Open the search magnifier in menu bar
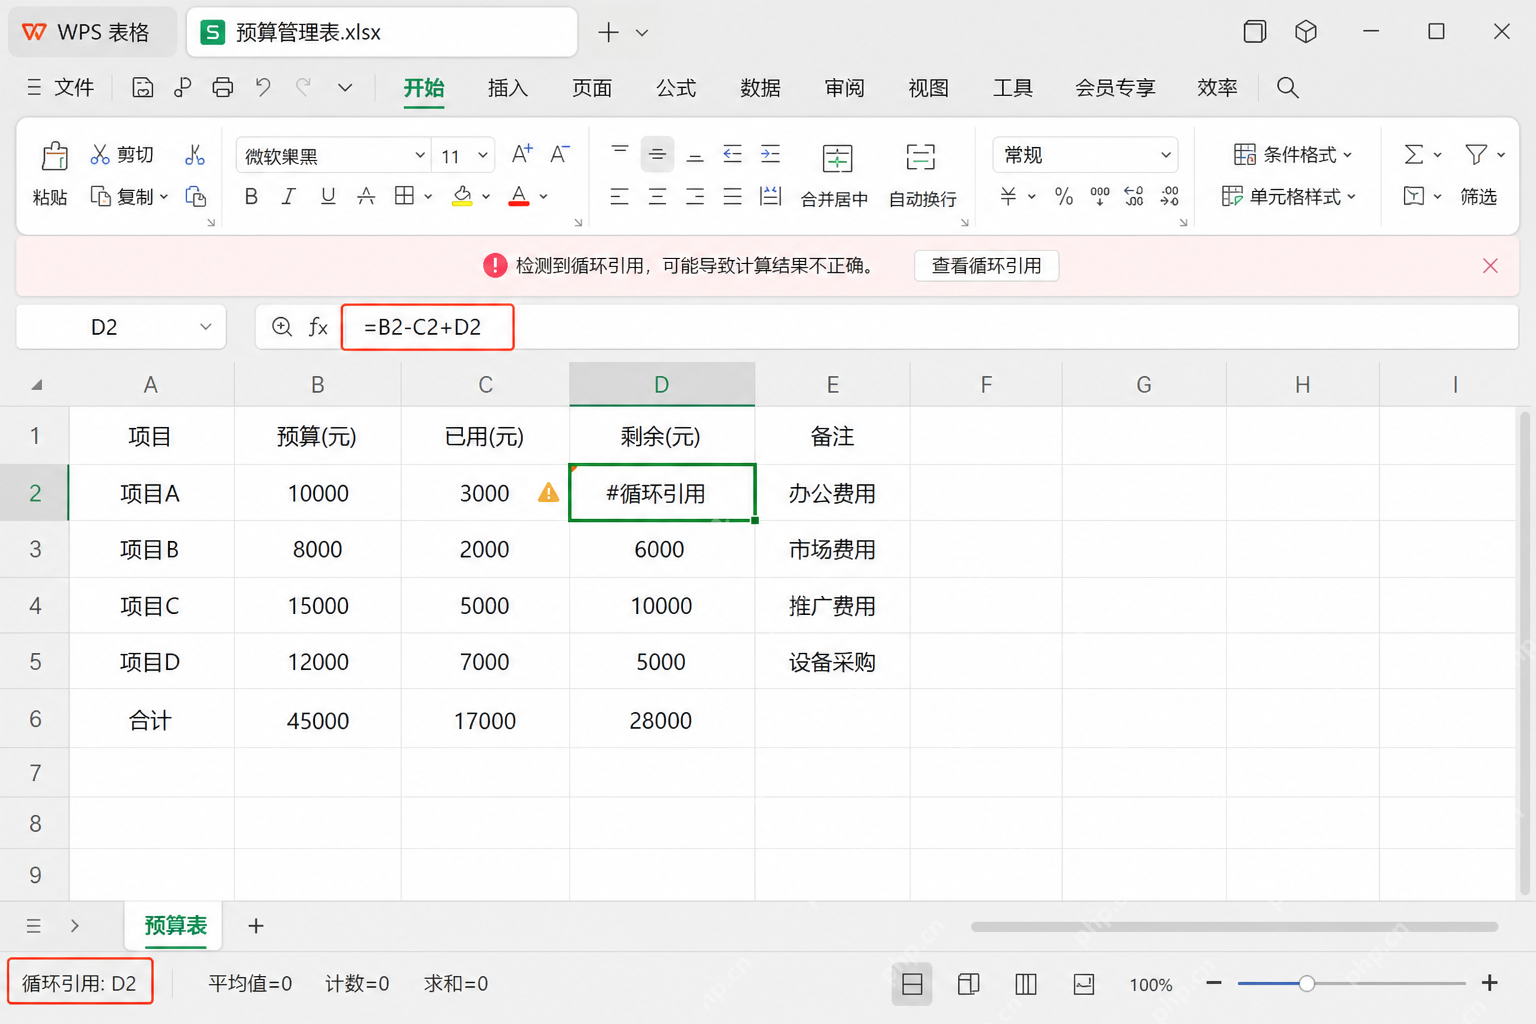This screenshot has width=1536, height=1024. tap(1288, 88)
